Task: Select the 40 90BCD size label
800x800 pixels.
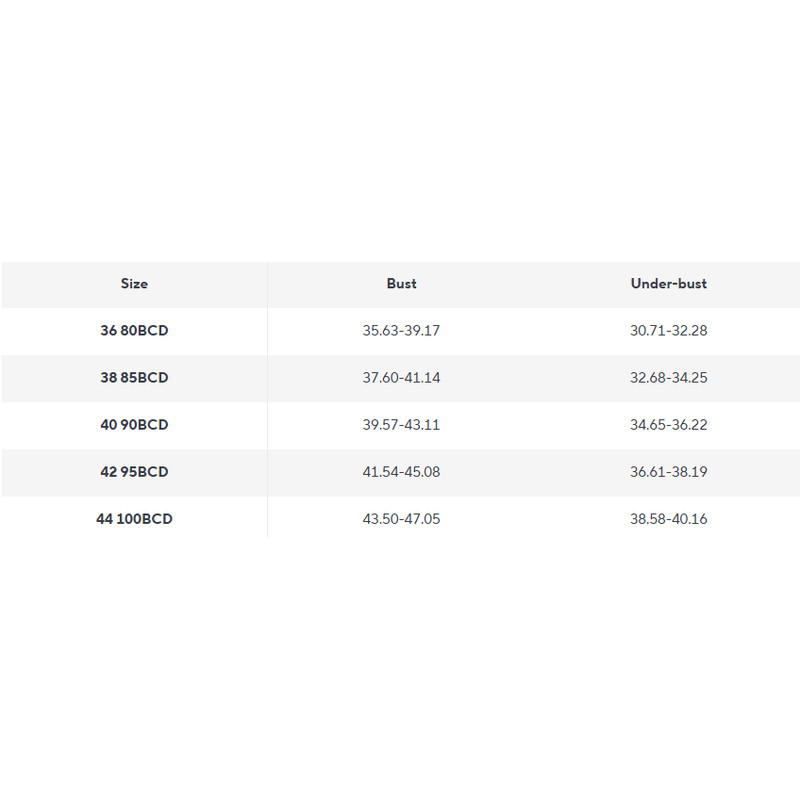Action: click(134, 425)
